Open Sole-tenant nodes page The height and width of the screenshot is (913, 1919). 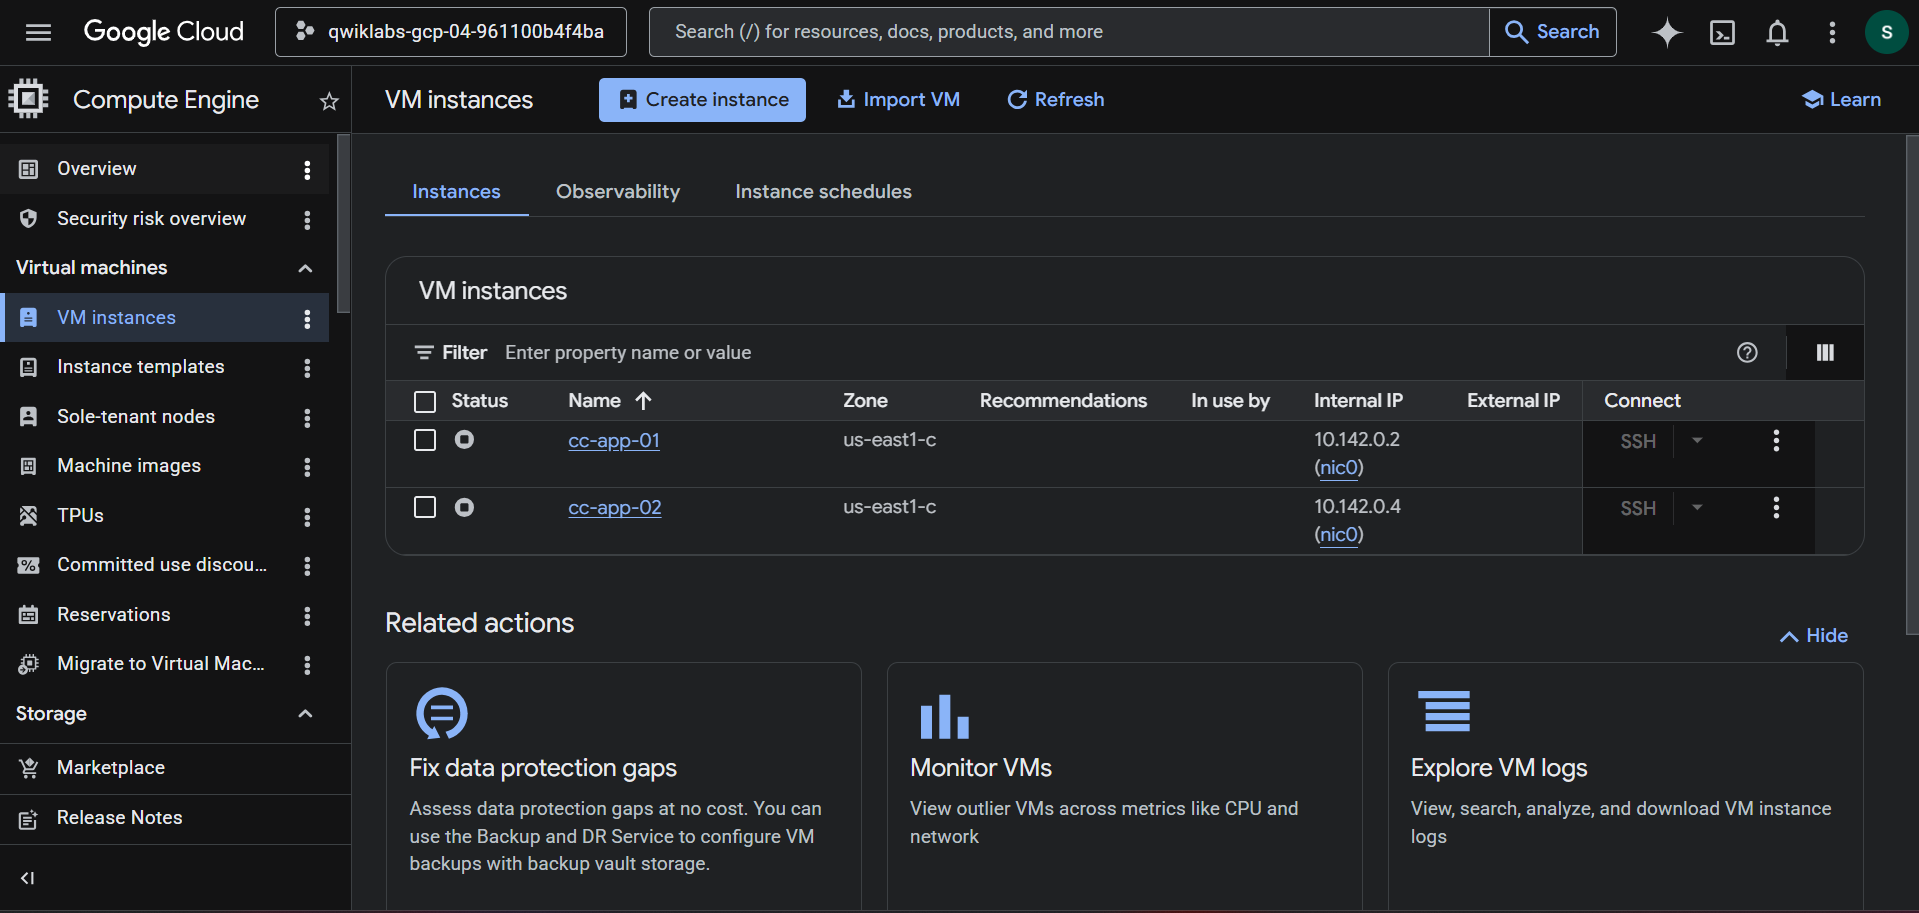pos(136,417)
